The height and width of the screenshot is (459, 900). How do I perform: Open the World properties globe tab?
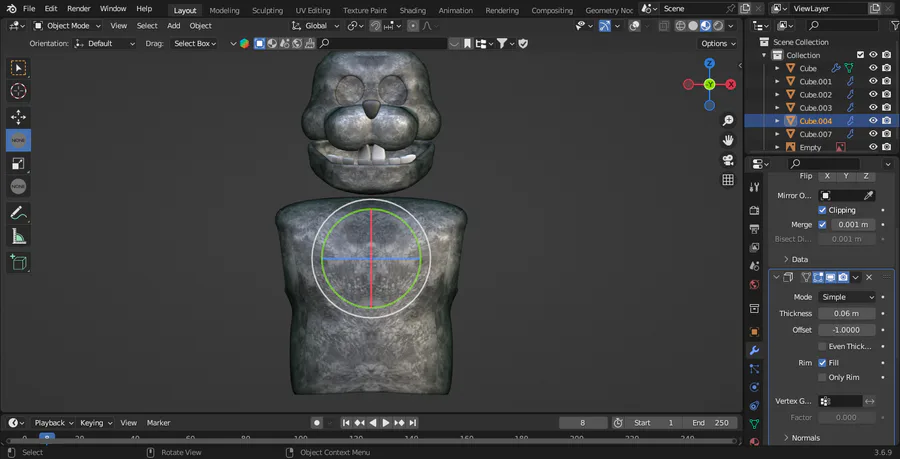[x=754, y=285]
